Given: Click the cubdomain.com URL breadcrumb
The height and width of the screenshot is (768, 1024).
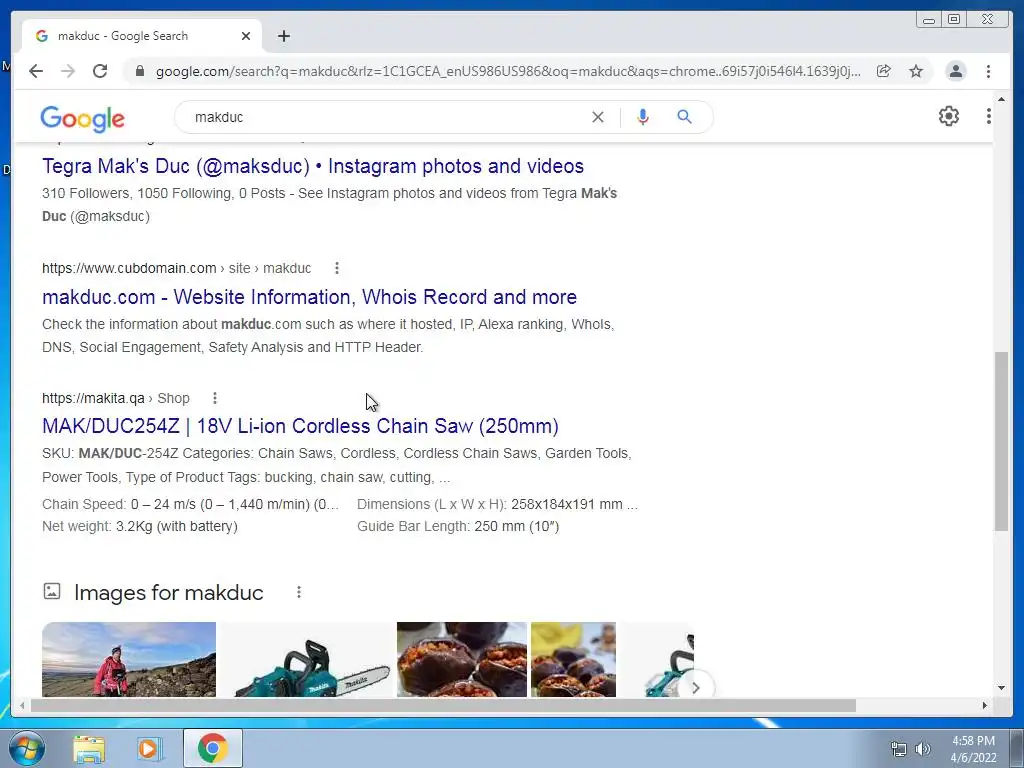Looking at the screenshot, I should [176, 268].
